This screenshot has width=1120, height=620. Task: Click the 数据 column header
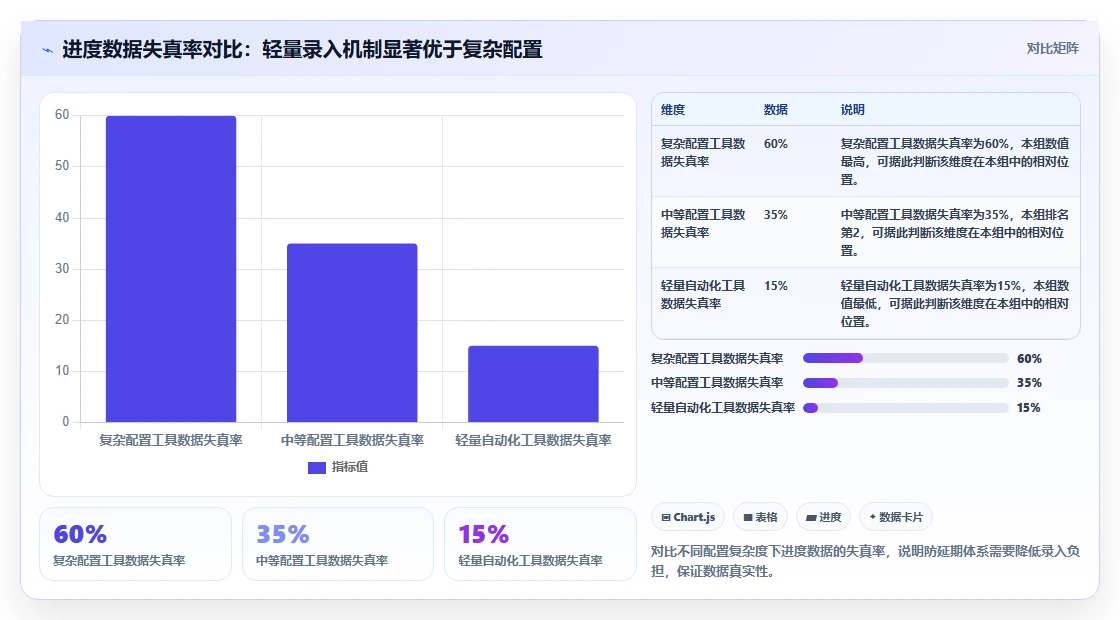[776, 109]
